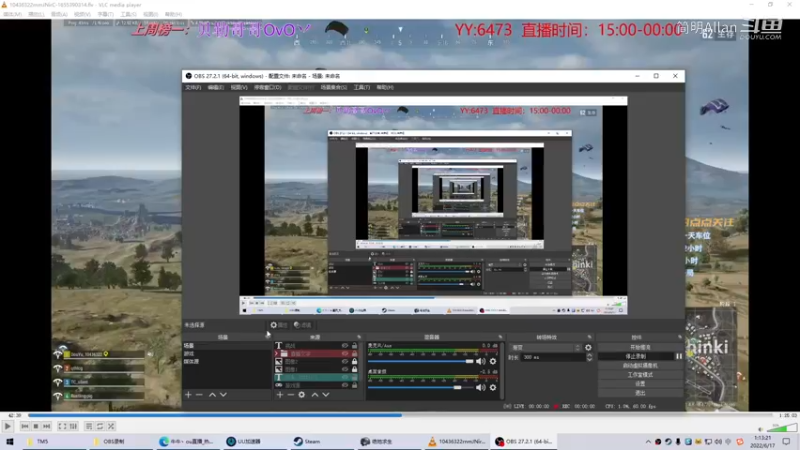Image resolution: width=800 pixels, height=450 pixels.
Task: Click the VLC seek progress bar
Action: click(401, 415)
